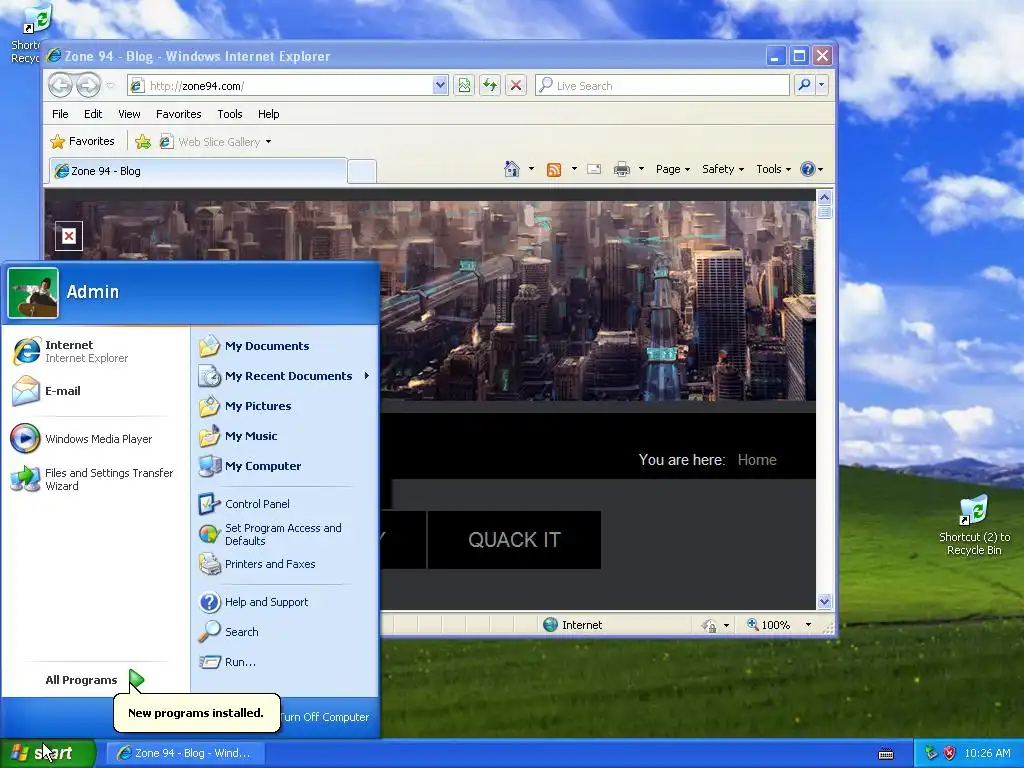
Task: Click the Refresh page icon
Action: click(x=490, y=86)
